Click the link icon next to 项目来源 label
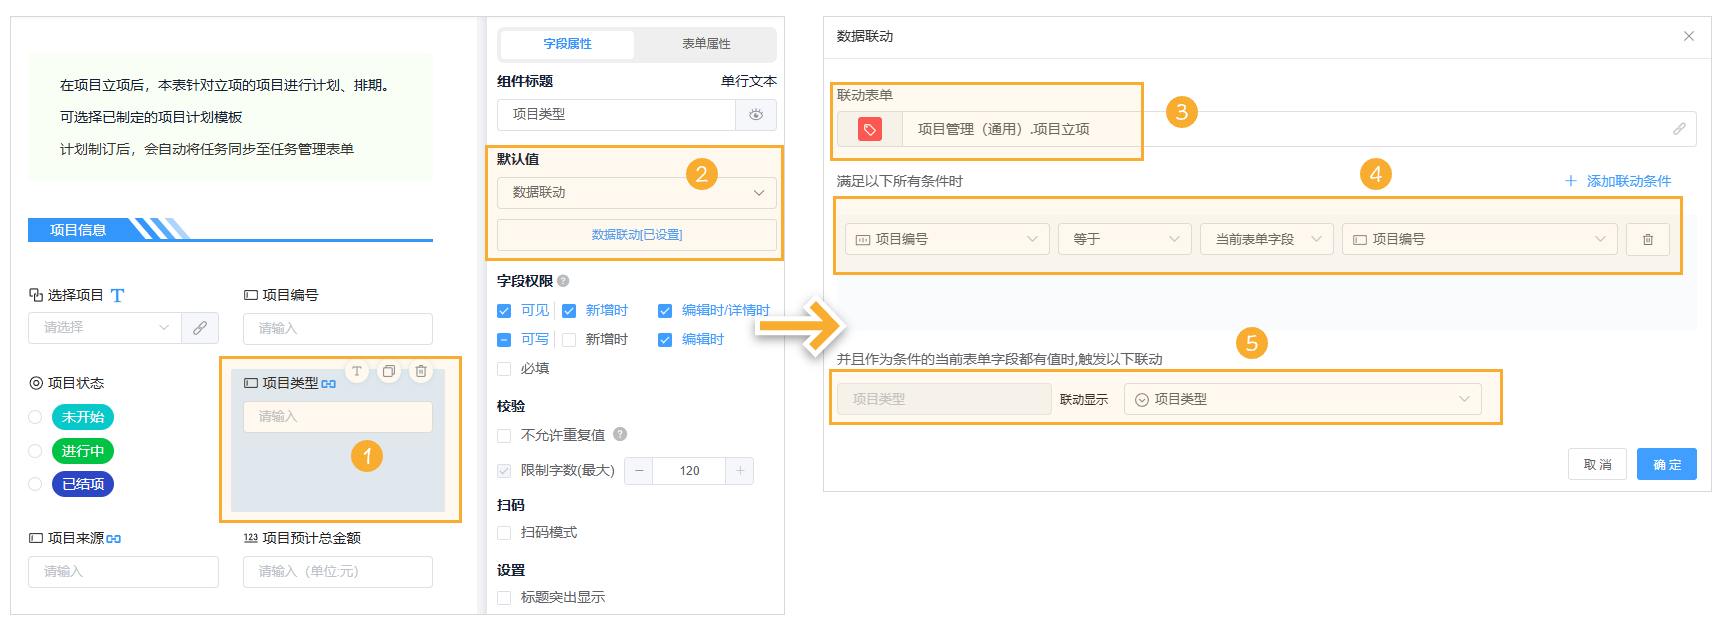The height and width of the screenshot is (632, 1732). coord(114,539)
